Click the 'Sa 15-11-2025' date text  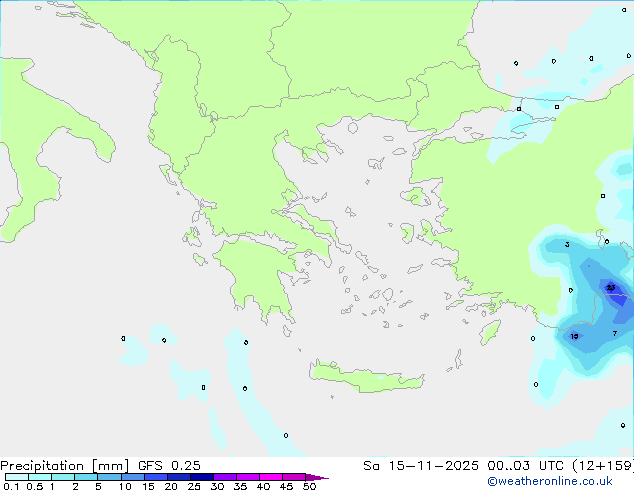(421, 466)
